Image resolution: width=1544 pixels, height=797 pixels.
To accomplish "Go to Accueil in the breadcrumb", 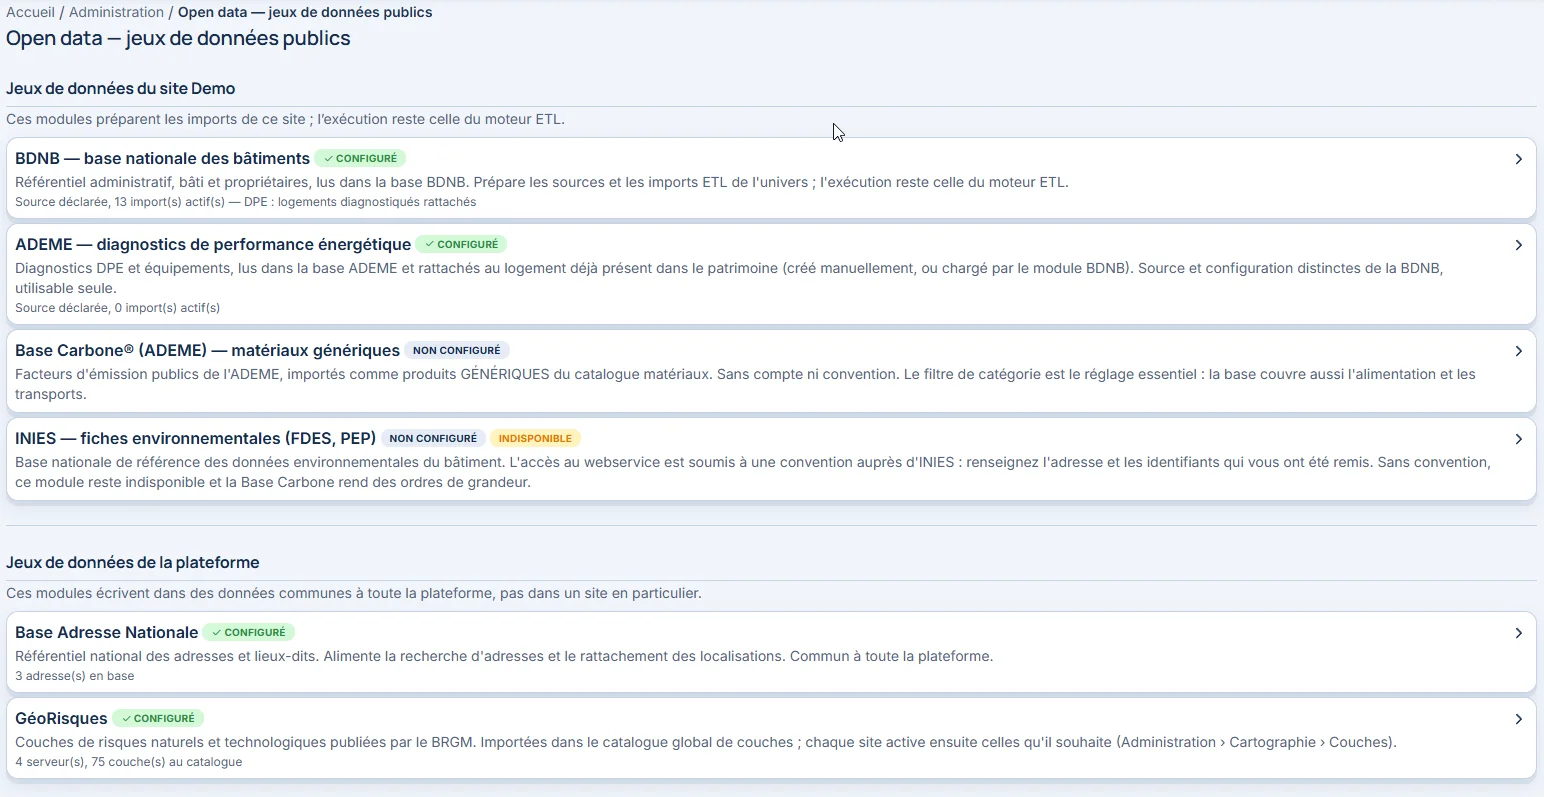I will point(31,12).
